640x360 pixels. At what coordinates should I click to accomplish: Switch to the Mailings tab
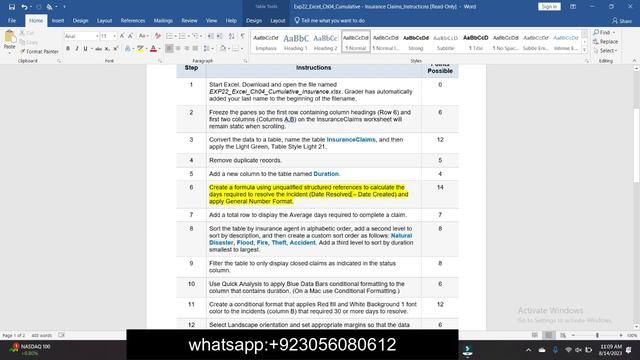[x=163, y=20]
